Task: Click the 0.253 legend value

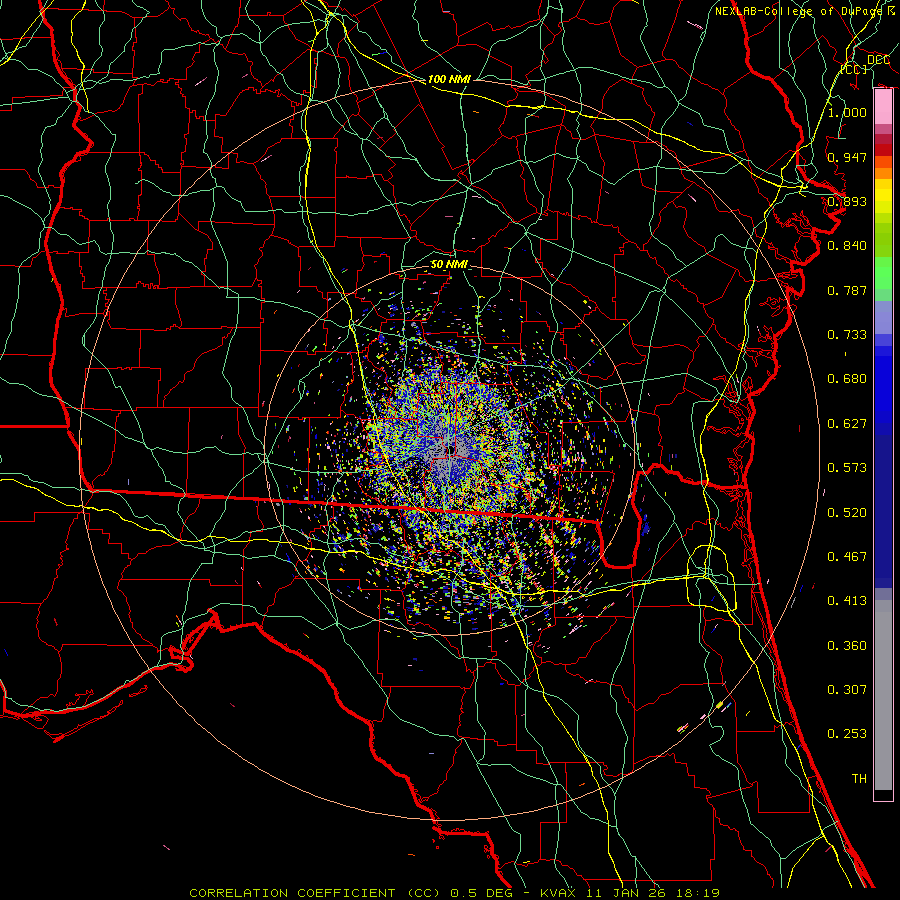Action: 847,734
